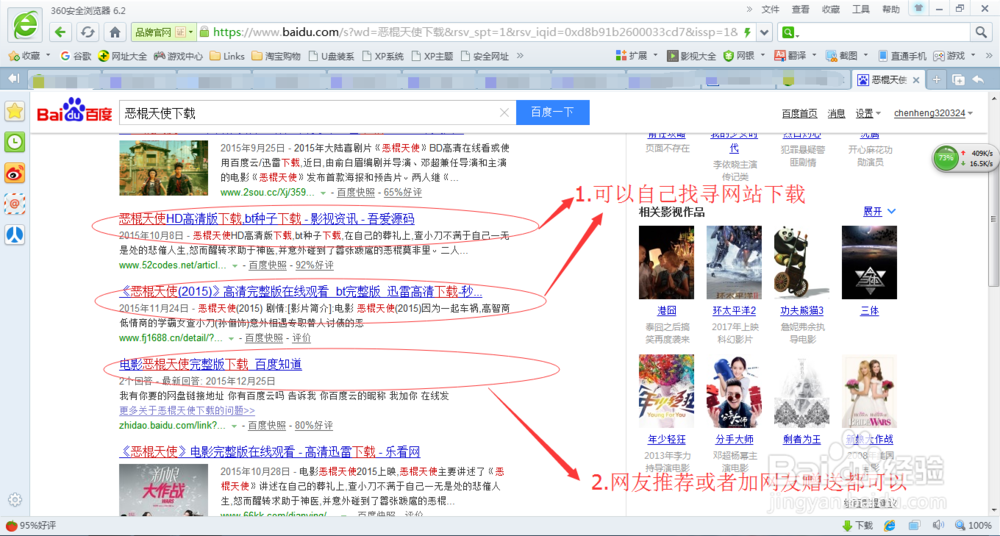
Task: Open the 更多关于恶棍天使下载的问题 link
Action: click(187, 410)
